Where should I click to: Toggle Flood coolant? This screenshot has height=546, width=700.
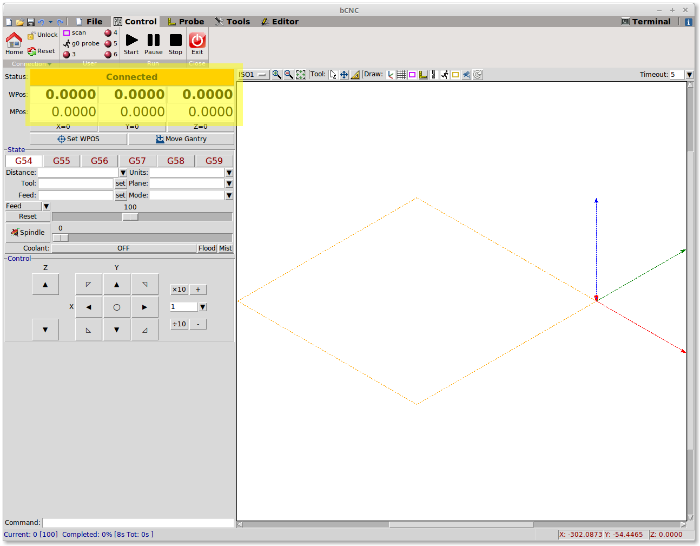pyautogui.click(x=207, y=248)
